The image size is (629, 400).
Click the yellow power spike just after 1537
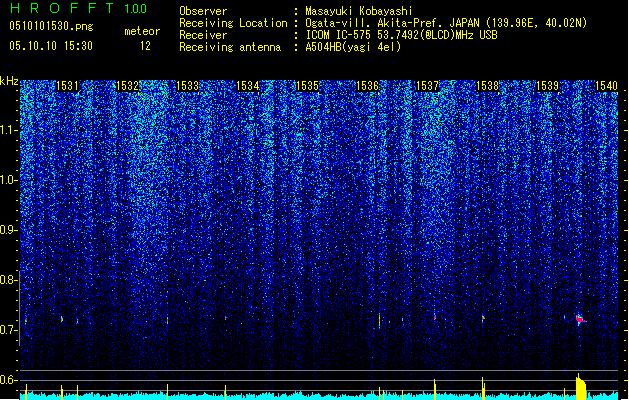point(435,389)
